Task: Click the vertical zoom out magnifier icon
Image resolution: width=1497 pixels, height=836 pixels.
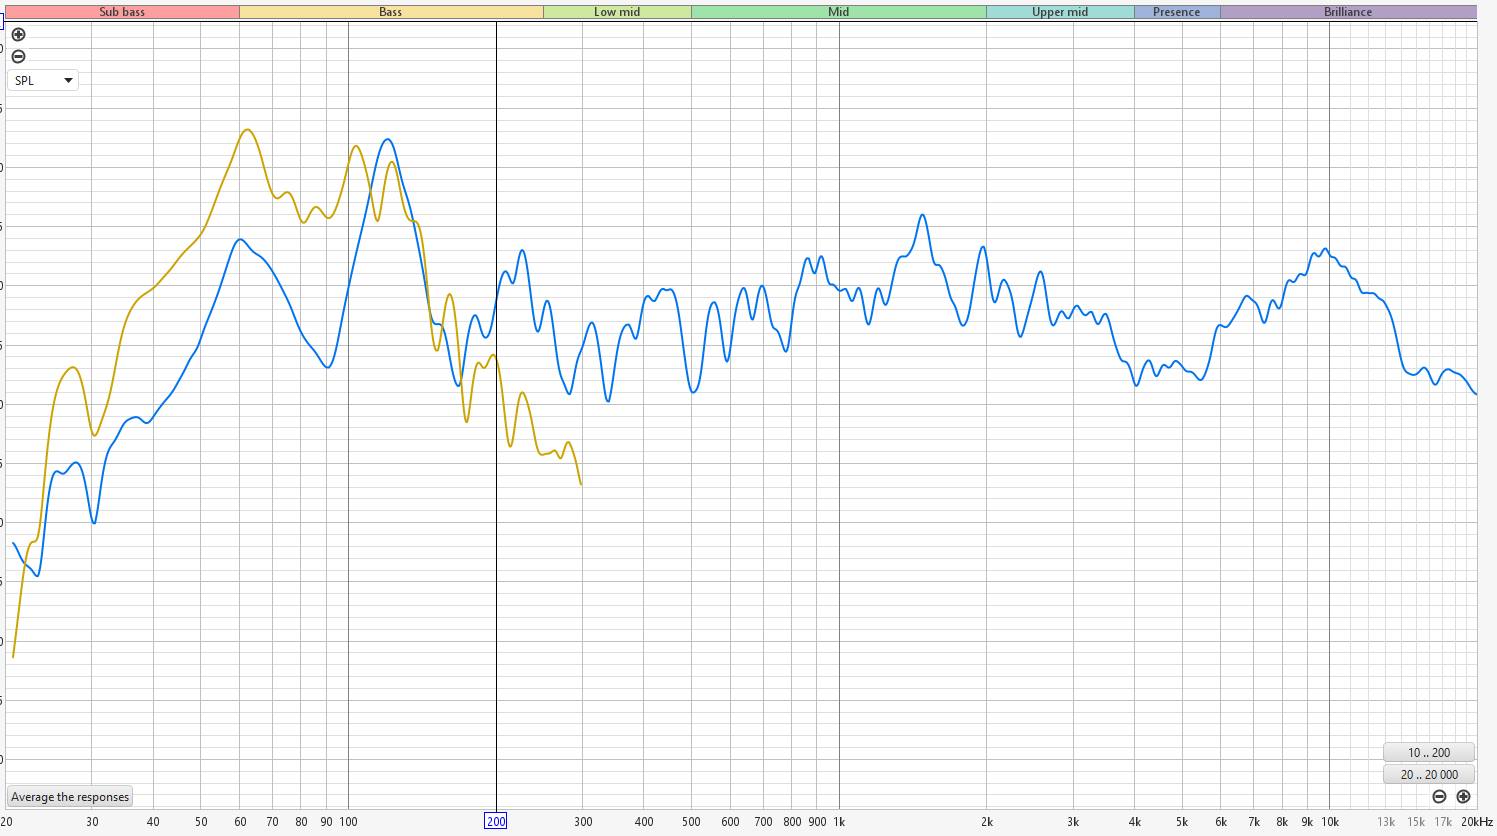Action: [x=18, y=57]
